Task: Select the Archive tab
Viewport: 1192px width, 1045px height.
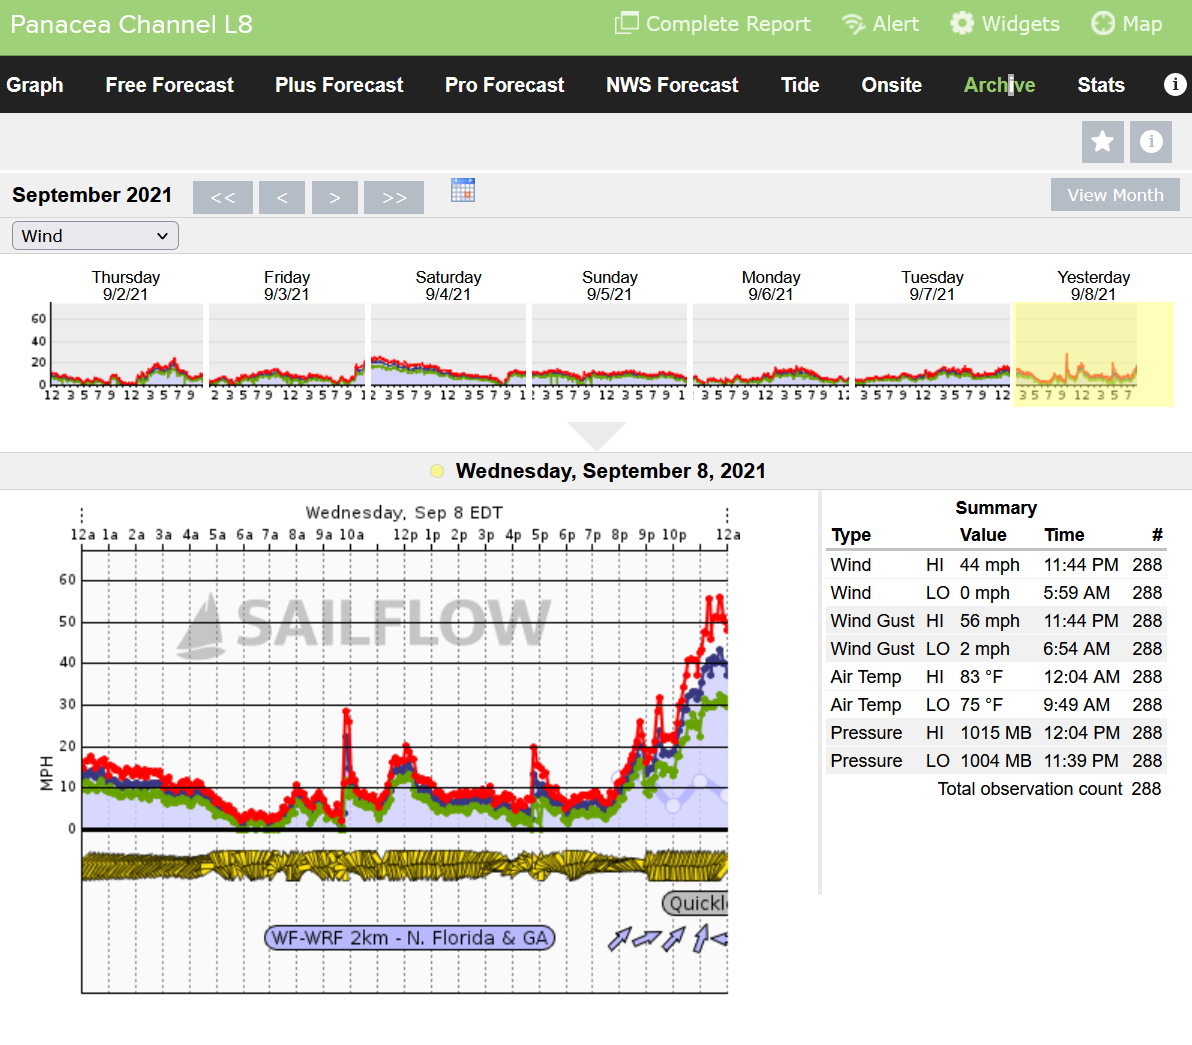Action: click(x=999, y=85)
